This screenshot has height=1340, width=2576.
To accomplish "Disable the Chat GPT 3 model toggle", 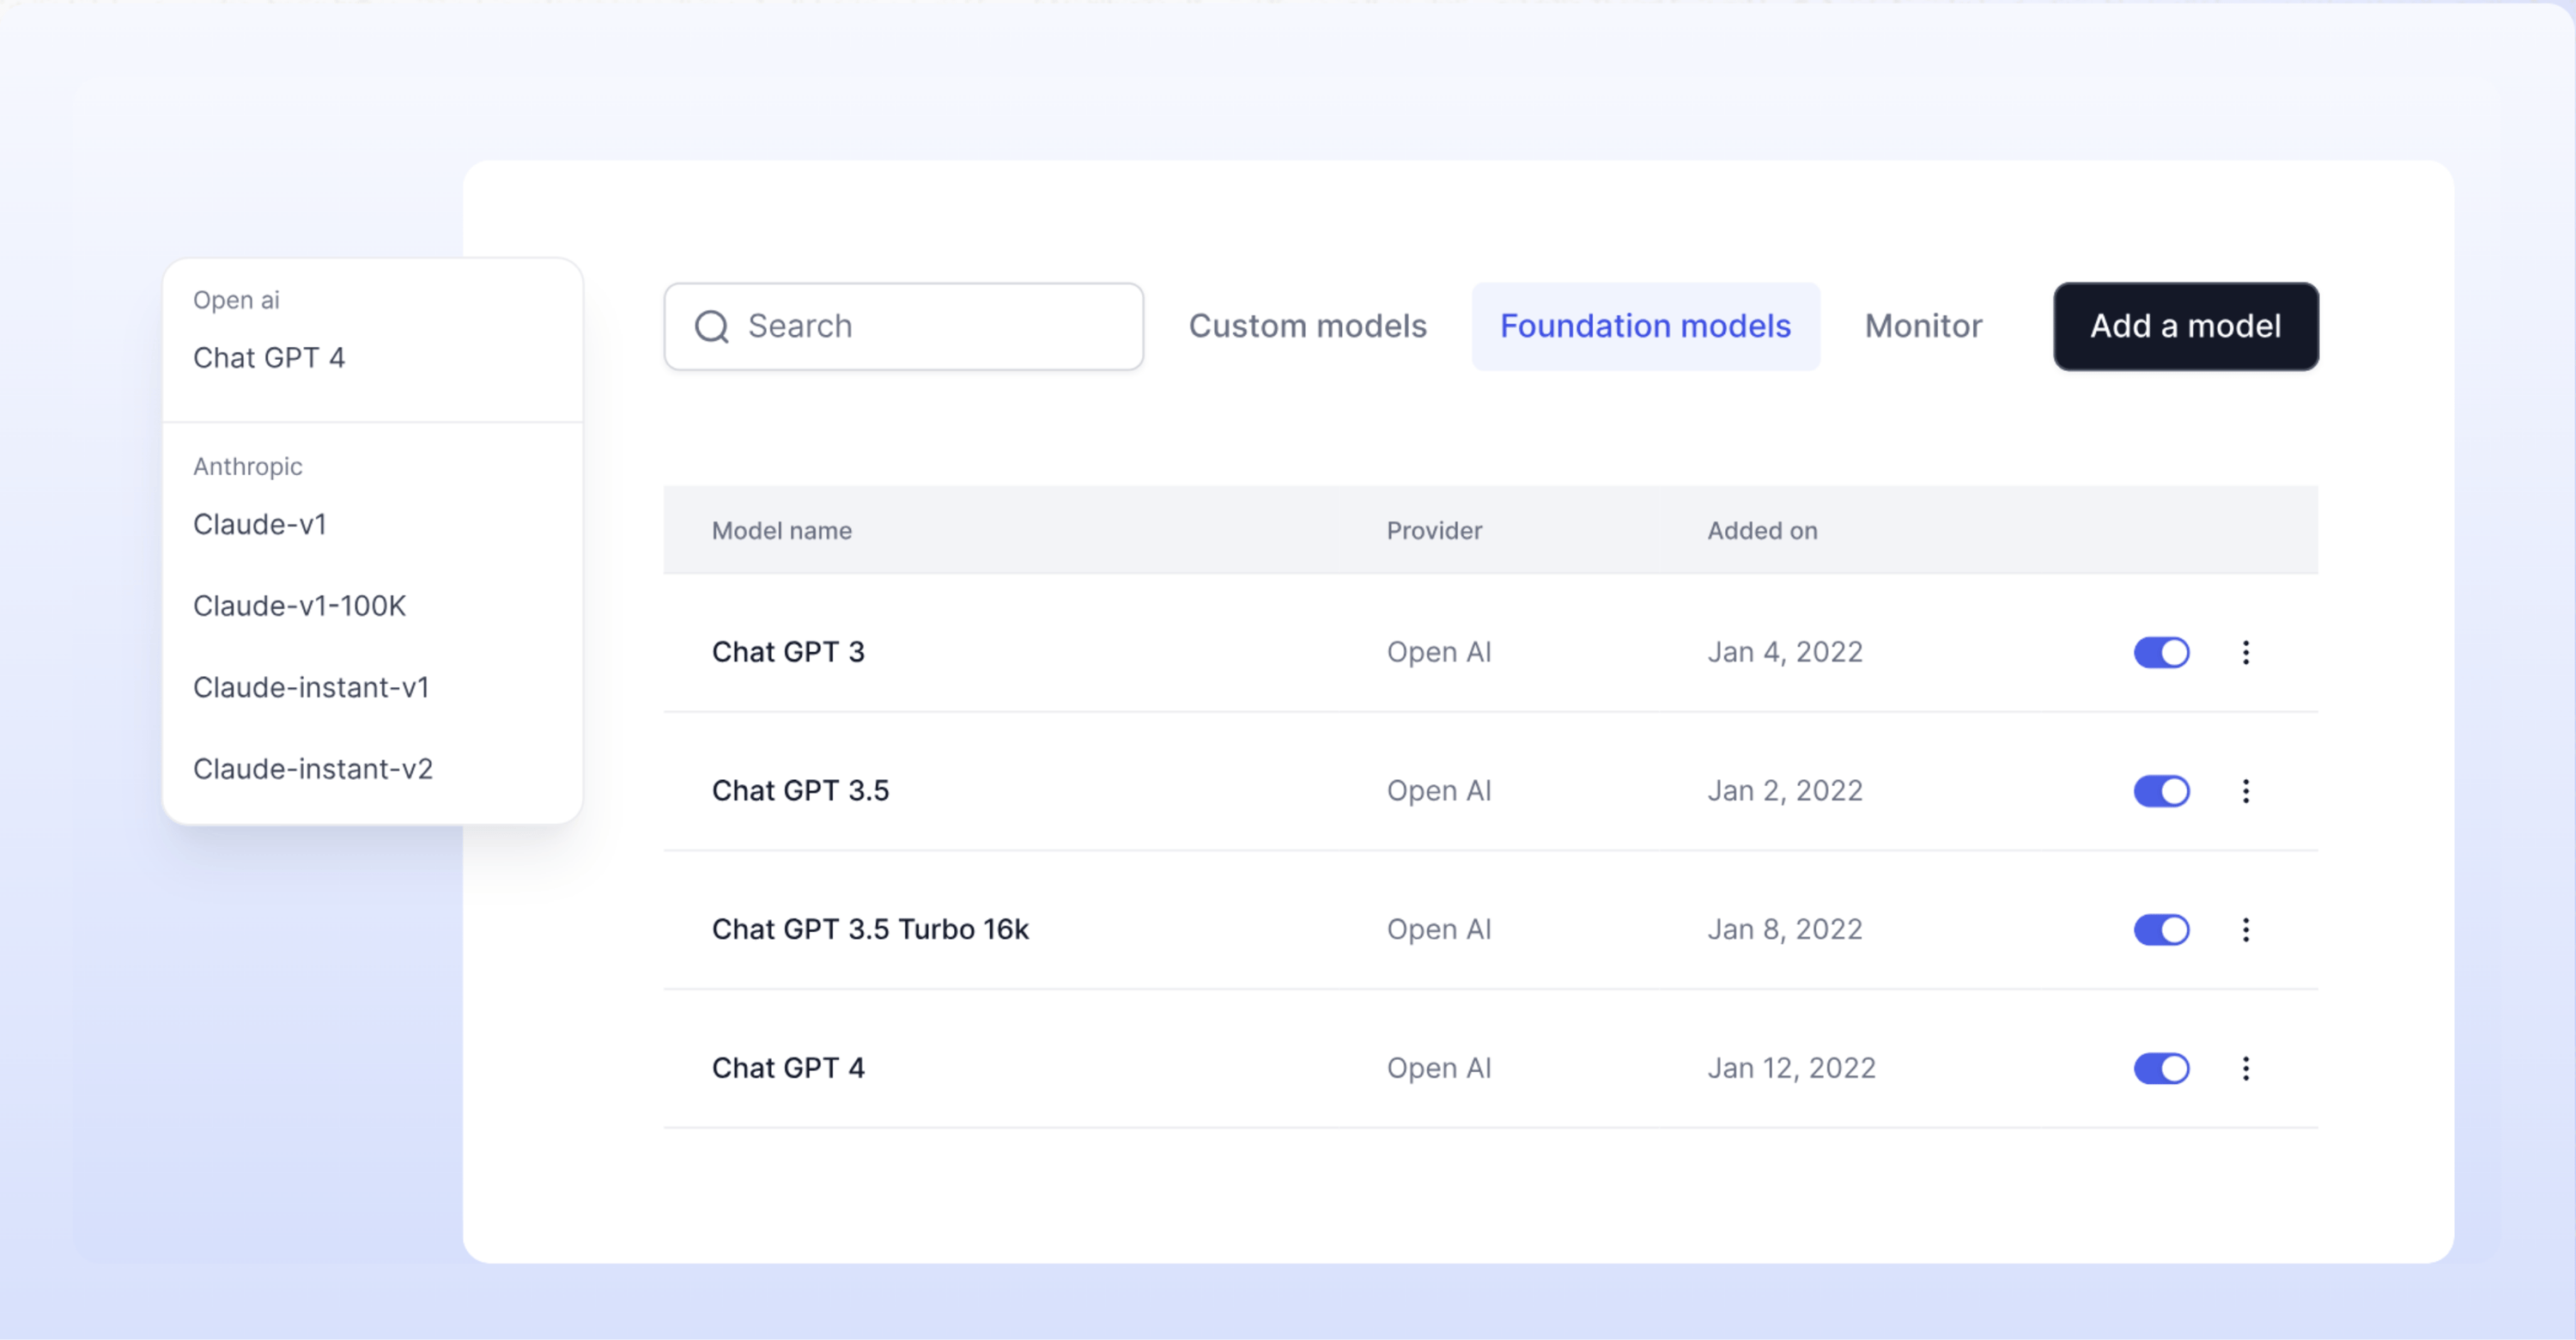I will click(x=2162, y=652).
